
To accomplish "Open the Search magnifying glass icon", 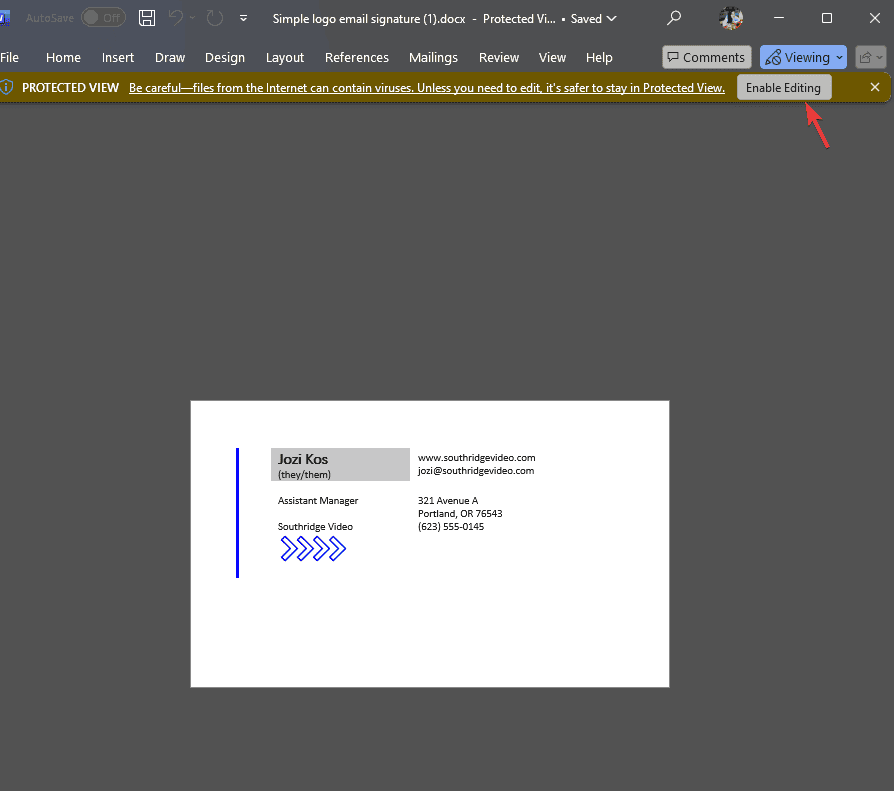I will 674,18.
